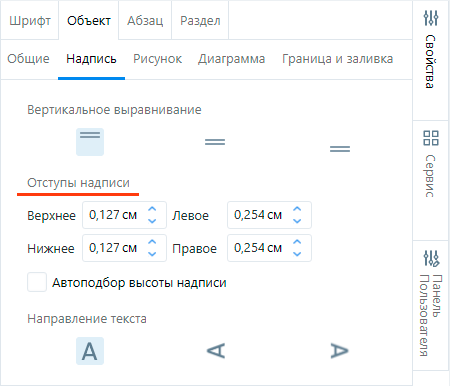Increase Нижнее indent value
The width and height of the screenshot is (450, 386).
click(x=152, y=242)
